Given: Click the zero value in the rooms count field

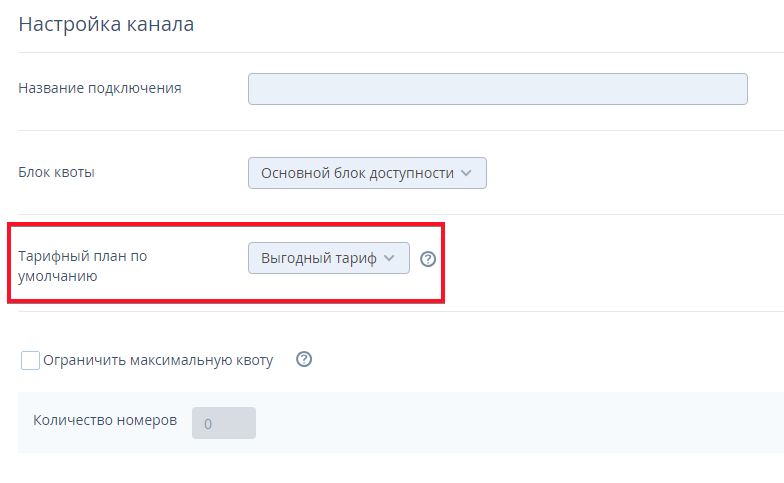Looking at the screenshot, I should click(x=208, y=424).
